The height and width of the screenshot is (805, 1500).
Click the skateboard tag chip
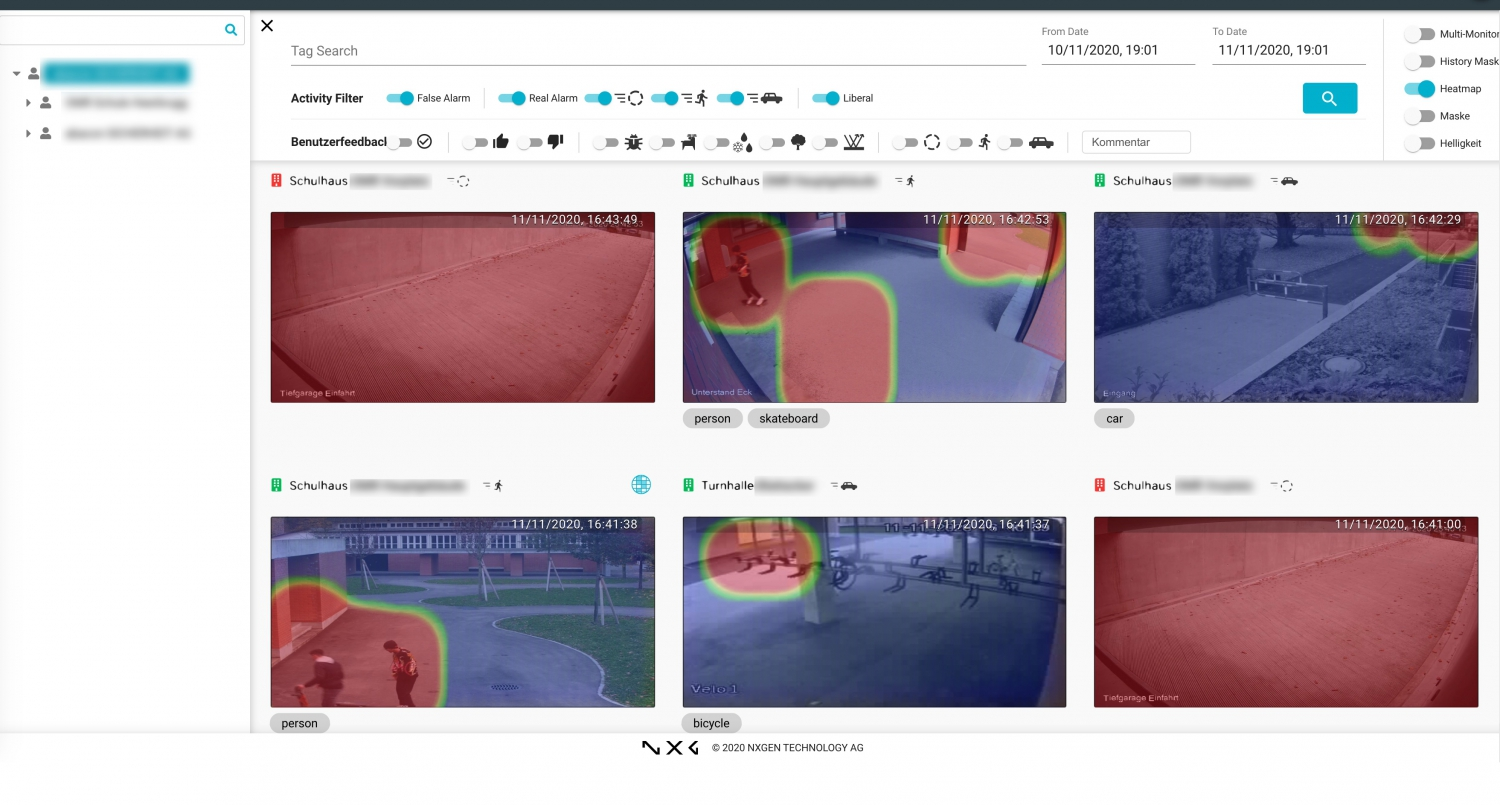pos(788,419)
